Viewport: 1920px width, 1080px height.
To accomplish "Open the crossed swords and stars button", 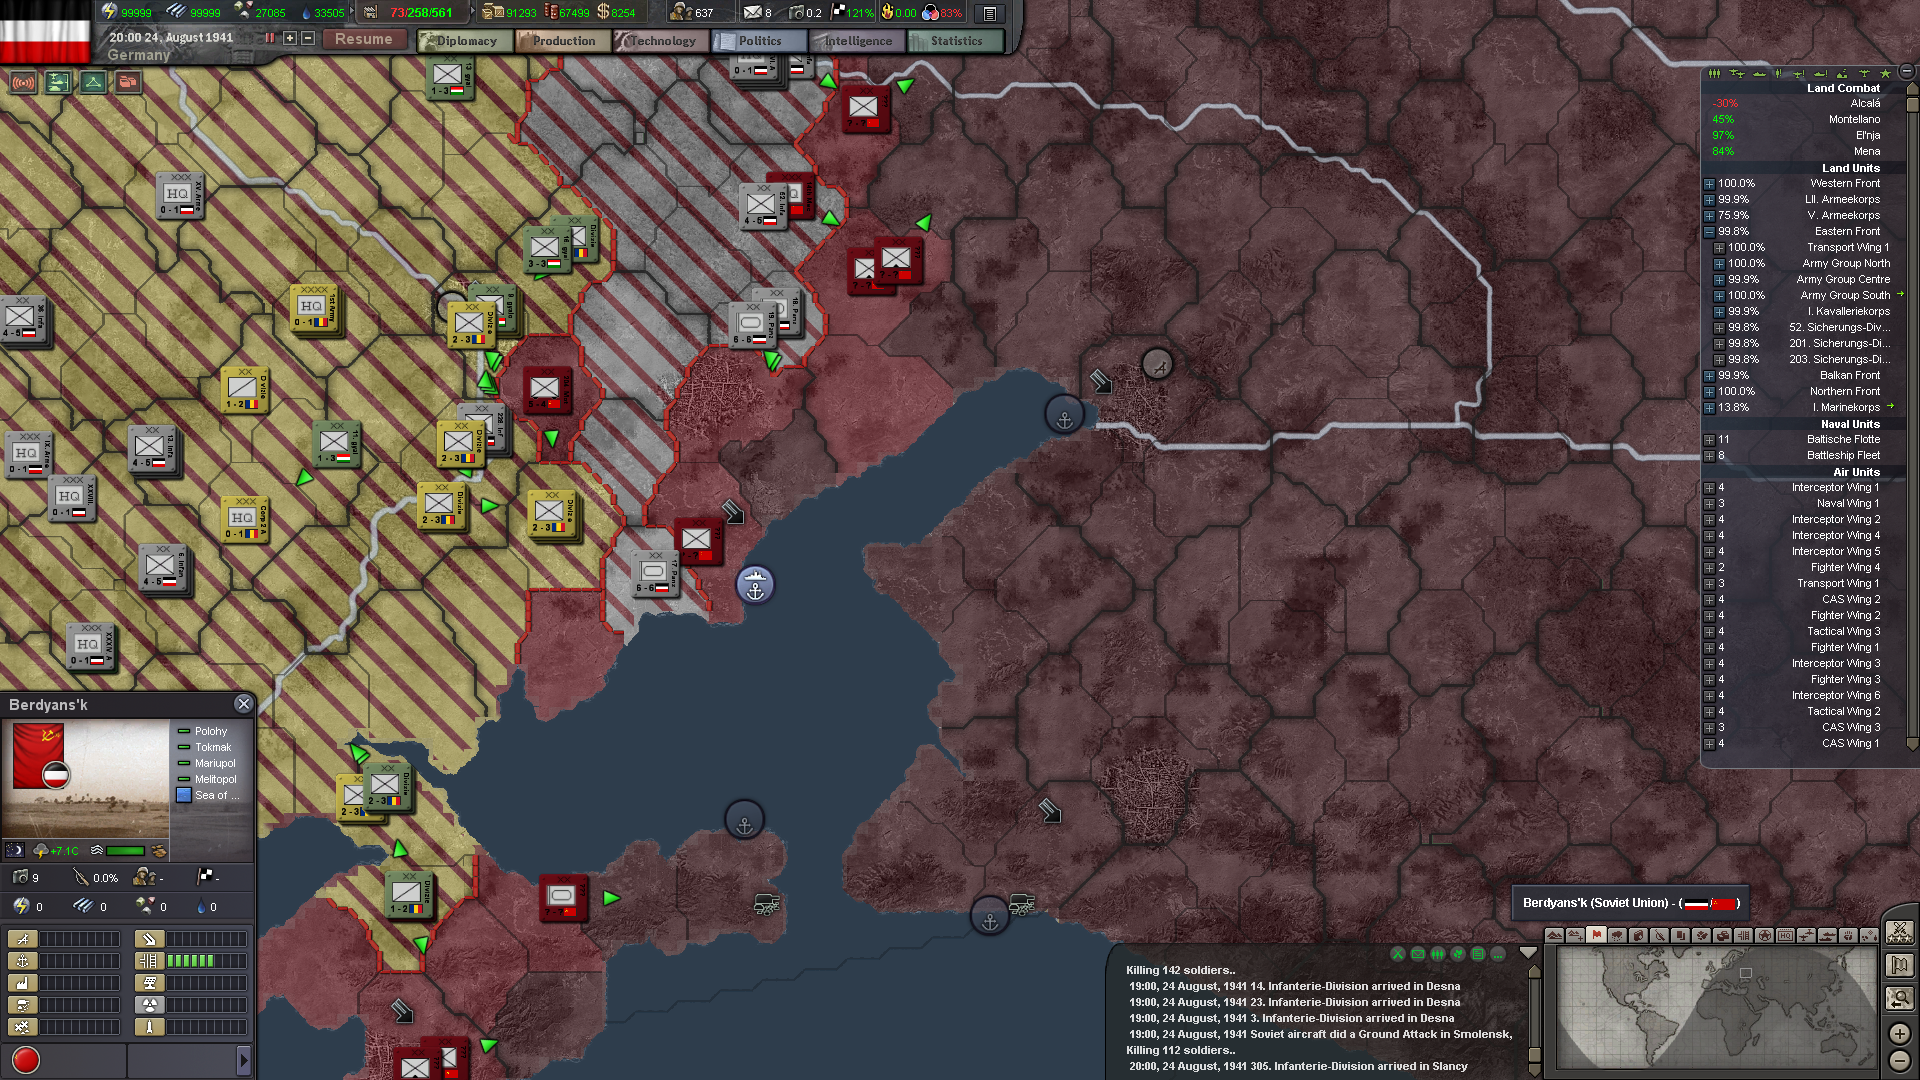I will tap(1899, 933).
